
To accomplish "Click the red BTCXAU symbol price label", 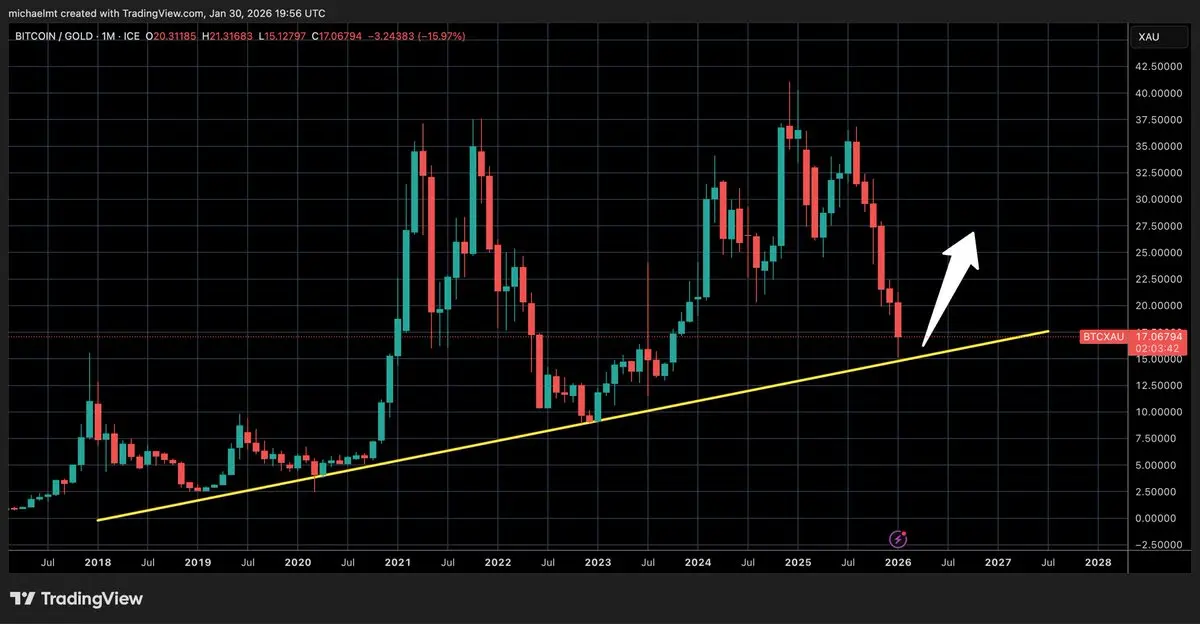I will (1103, 337).
